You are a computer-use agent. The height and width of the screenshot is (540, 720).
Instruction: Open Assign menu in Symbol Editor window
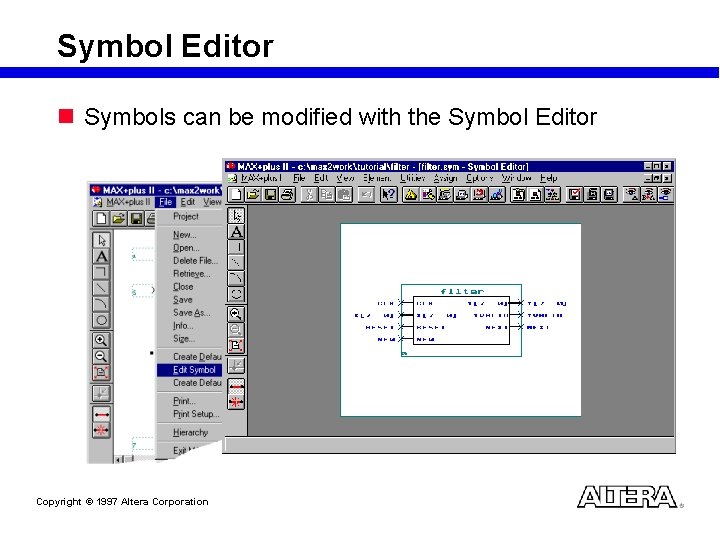[x=445, y=178]
